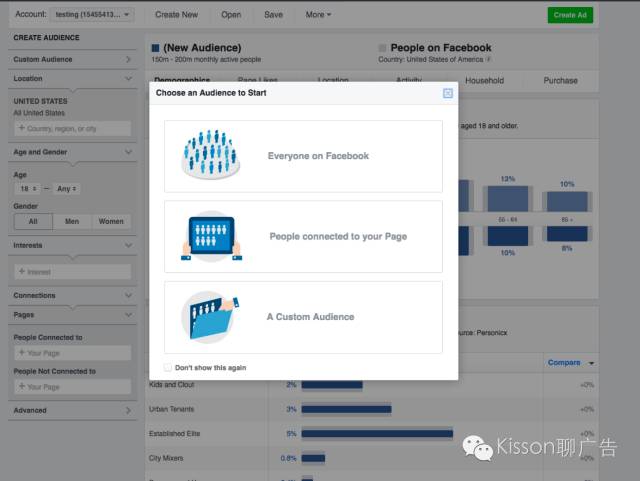Click the blue New Audience color square

[155, 48]
